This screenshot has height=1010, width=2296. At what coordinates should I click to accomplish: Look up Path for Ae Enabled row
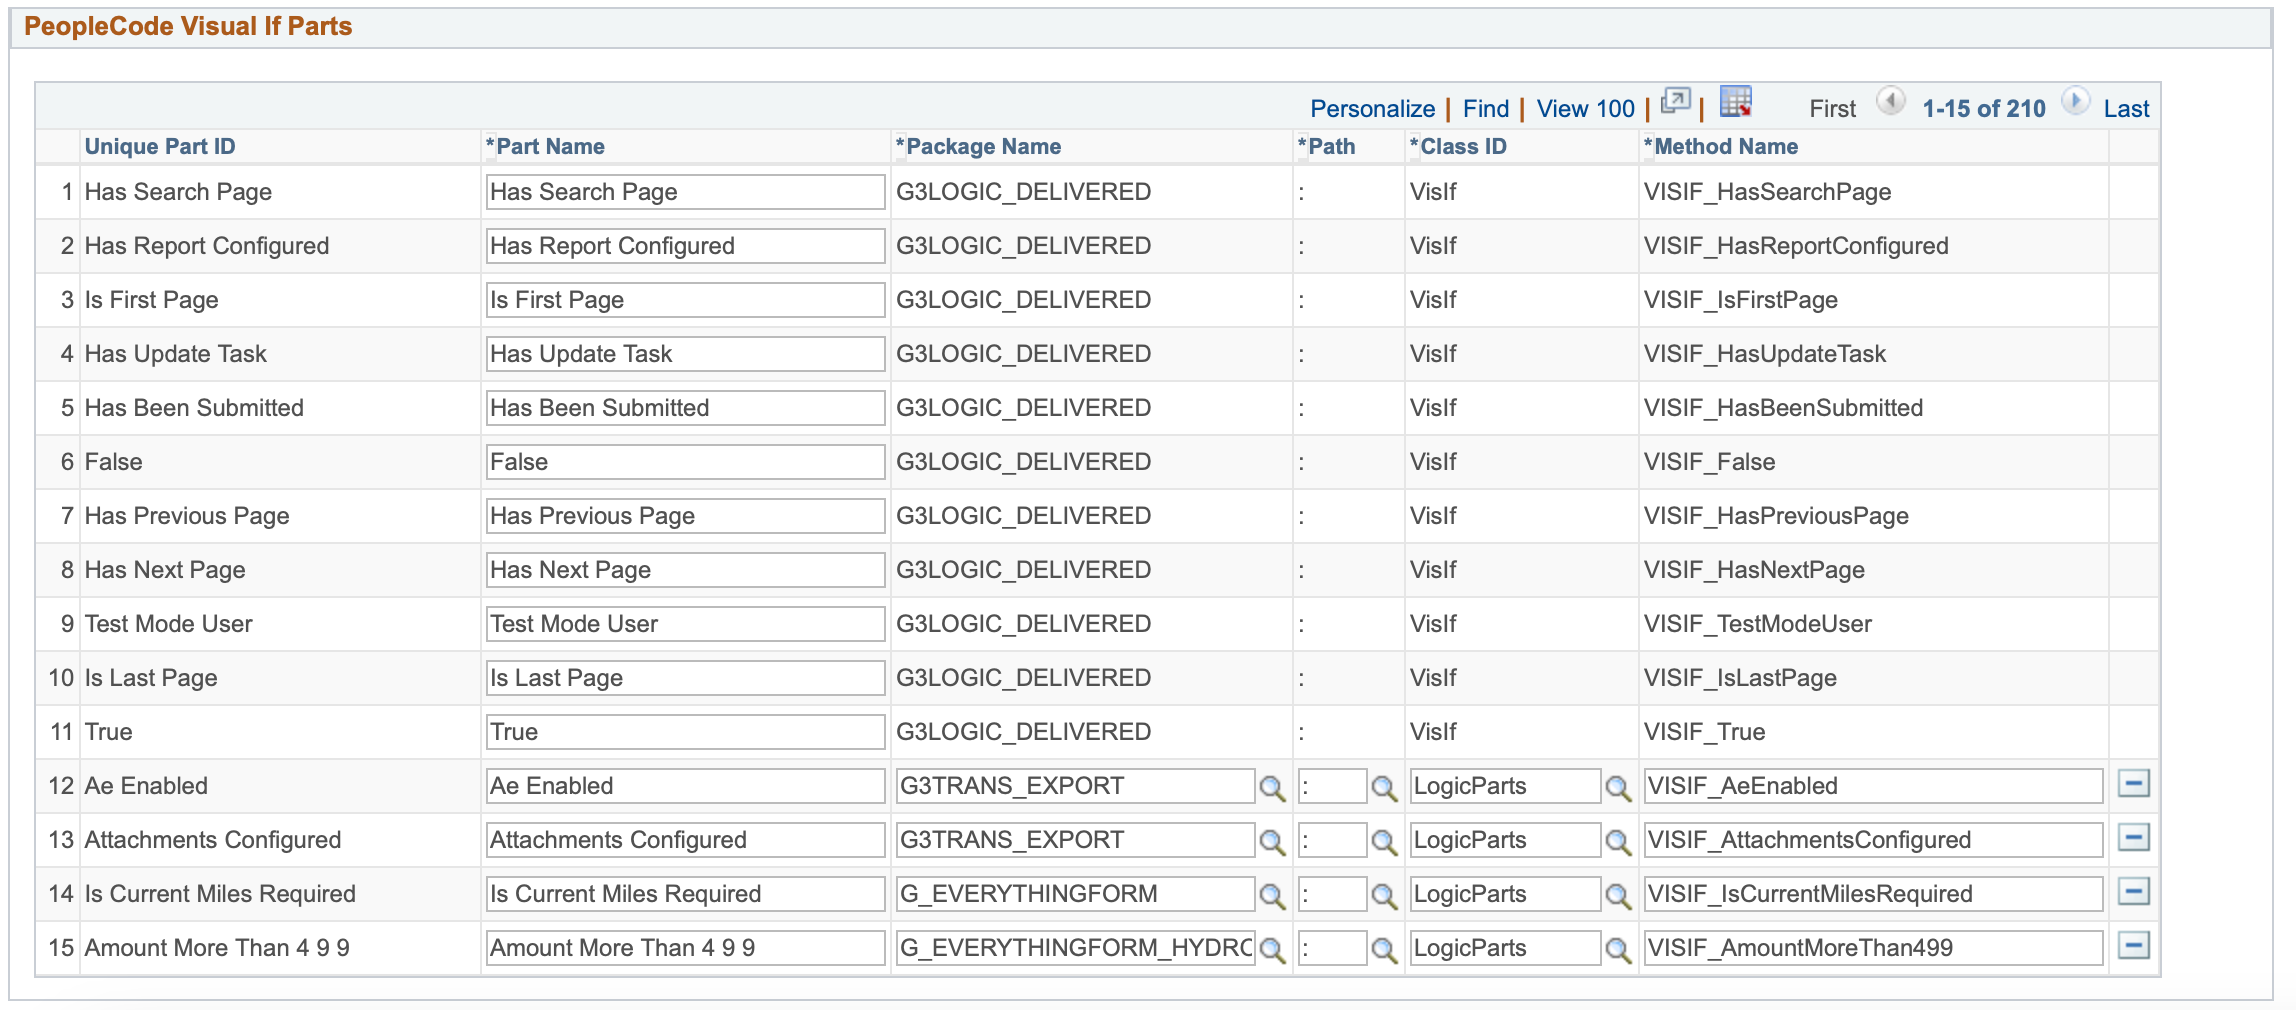pos(1384,788)
